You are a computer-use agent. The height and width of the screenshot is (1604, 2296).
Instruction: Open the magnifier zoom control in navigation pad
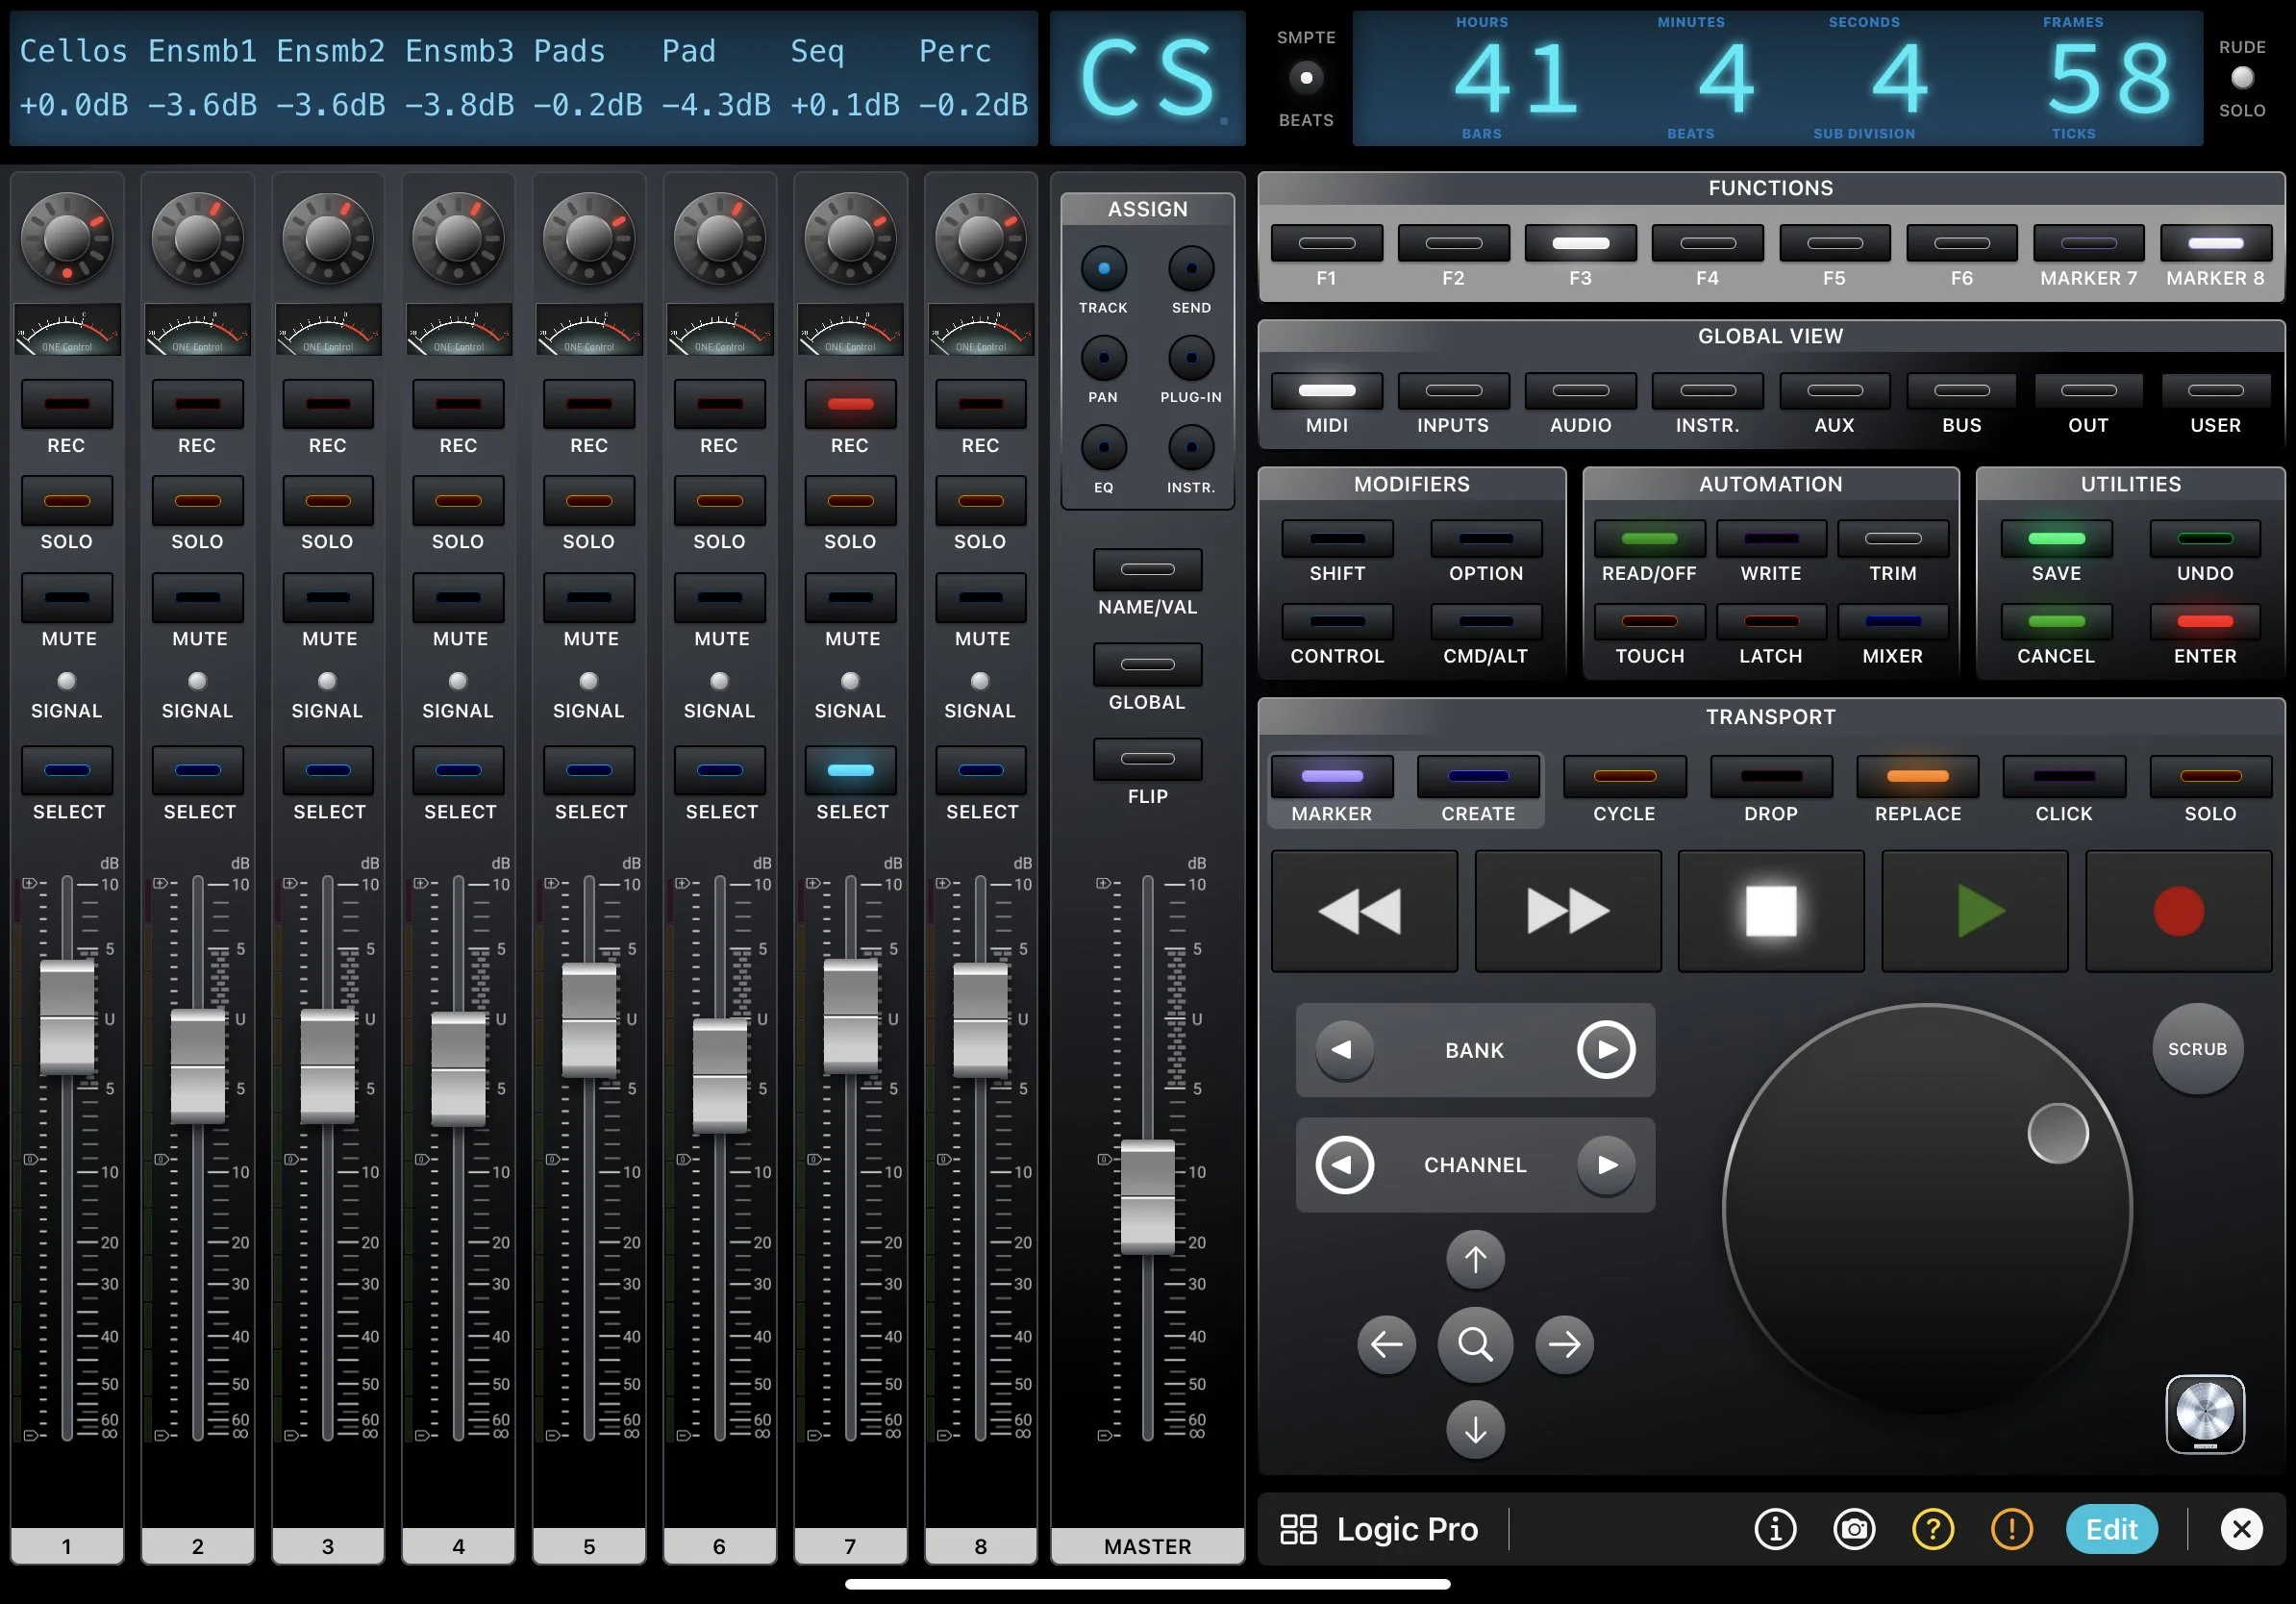click(x=1475, y=1344)
